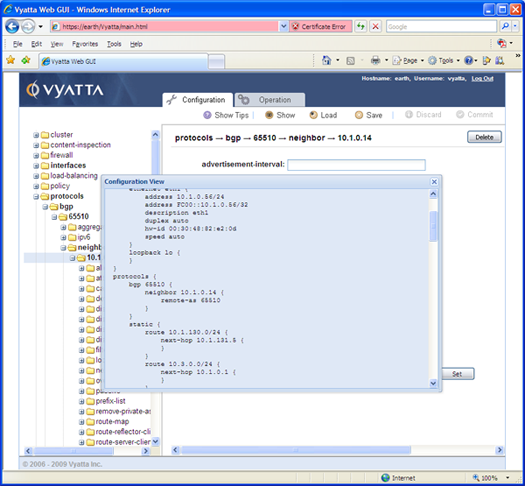Go back with the browser Back arrow
Image resolution: width=525 pixels, height=486 pixels.
tap(12, 26)
